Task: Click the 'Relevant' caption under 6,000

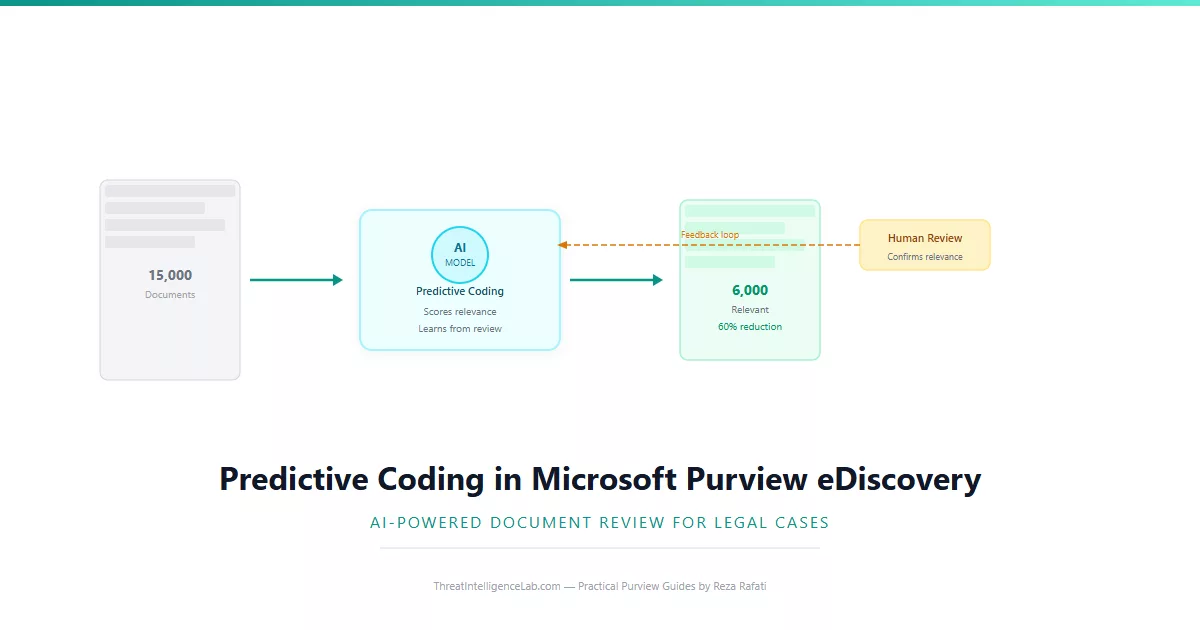Action: 750,310
